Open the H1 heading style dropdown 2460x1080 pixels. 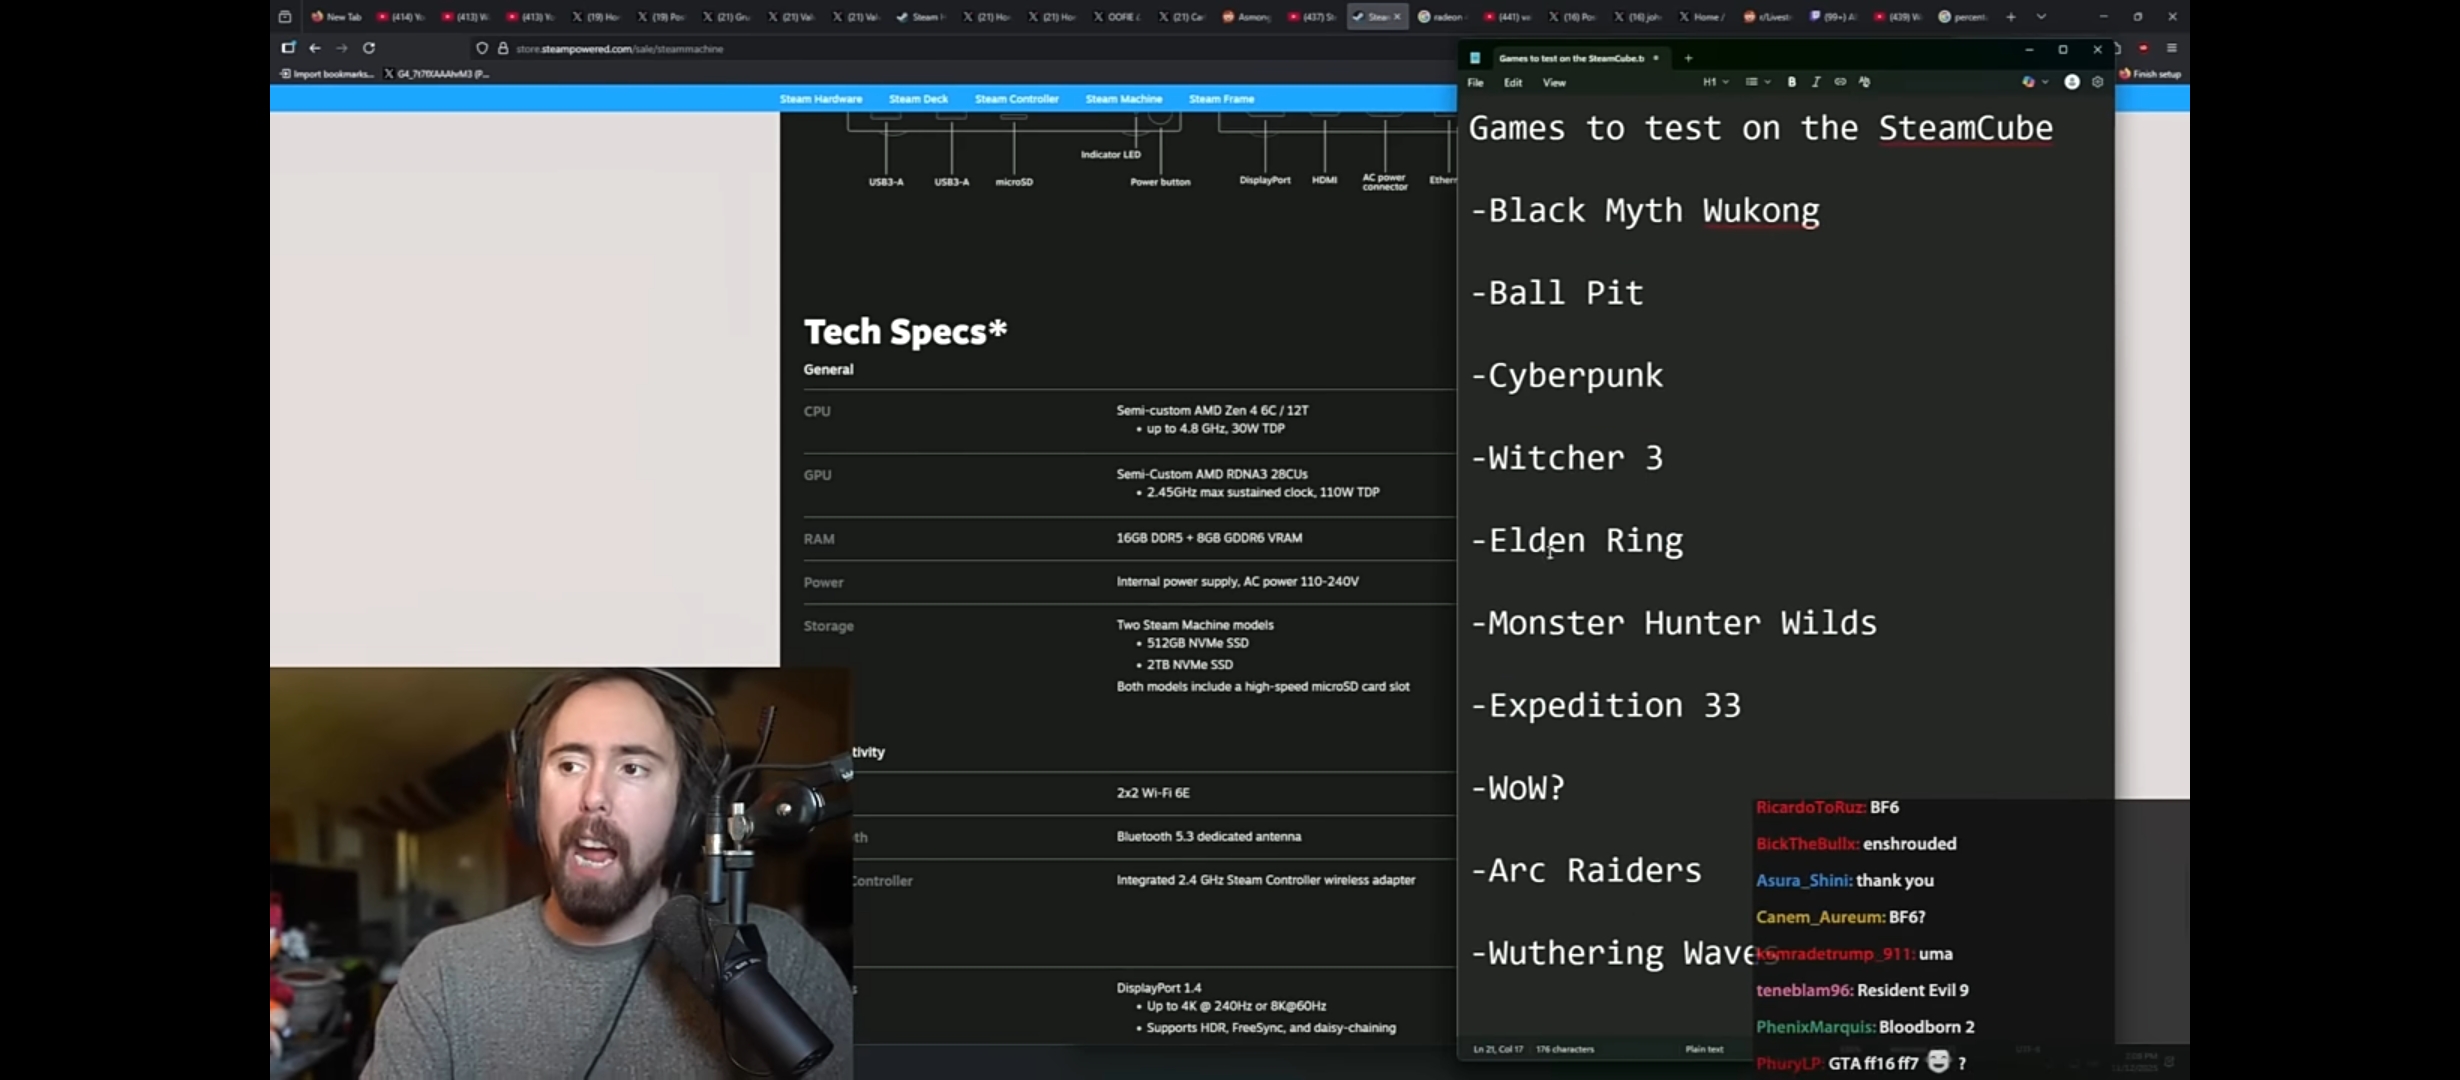(1715, 82)
